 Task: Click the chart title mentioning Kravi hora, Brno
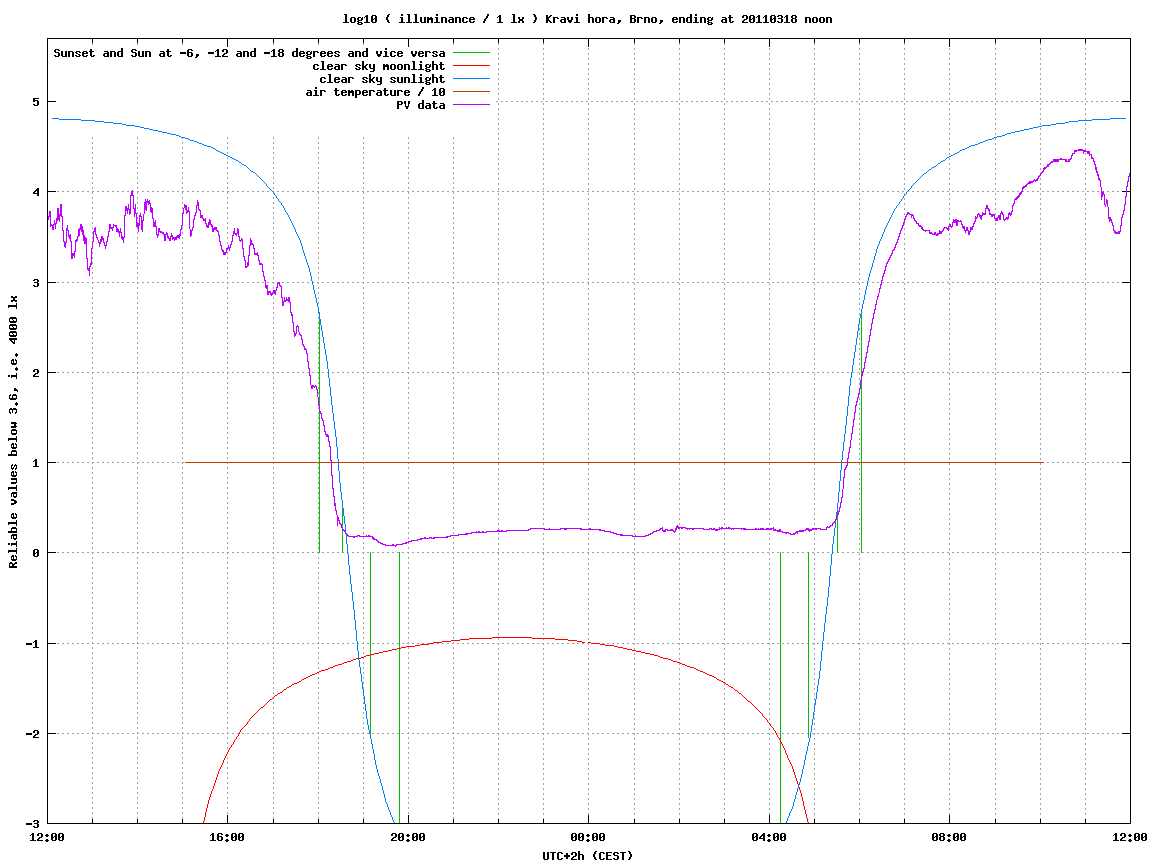point(587,19)
